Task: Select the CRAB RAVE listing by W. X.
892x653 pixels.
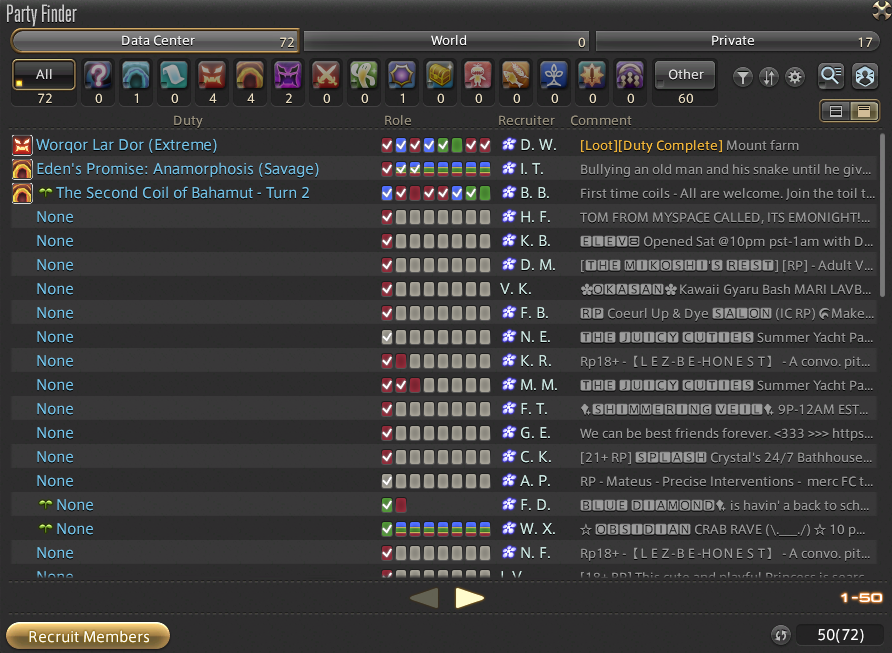Action: click(x=444, y=529)
